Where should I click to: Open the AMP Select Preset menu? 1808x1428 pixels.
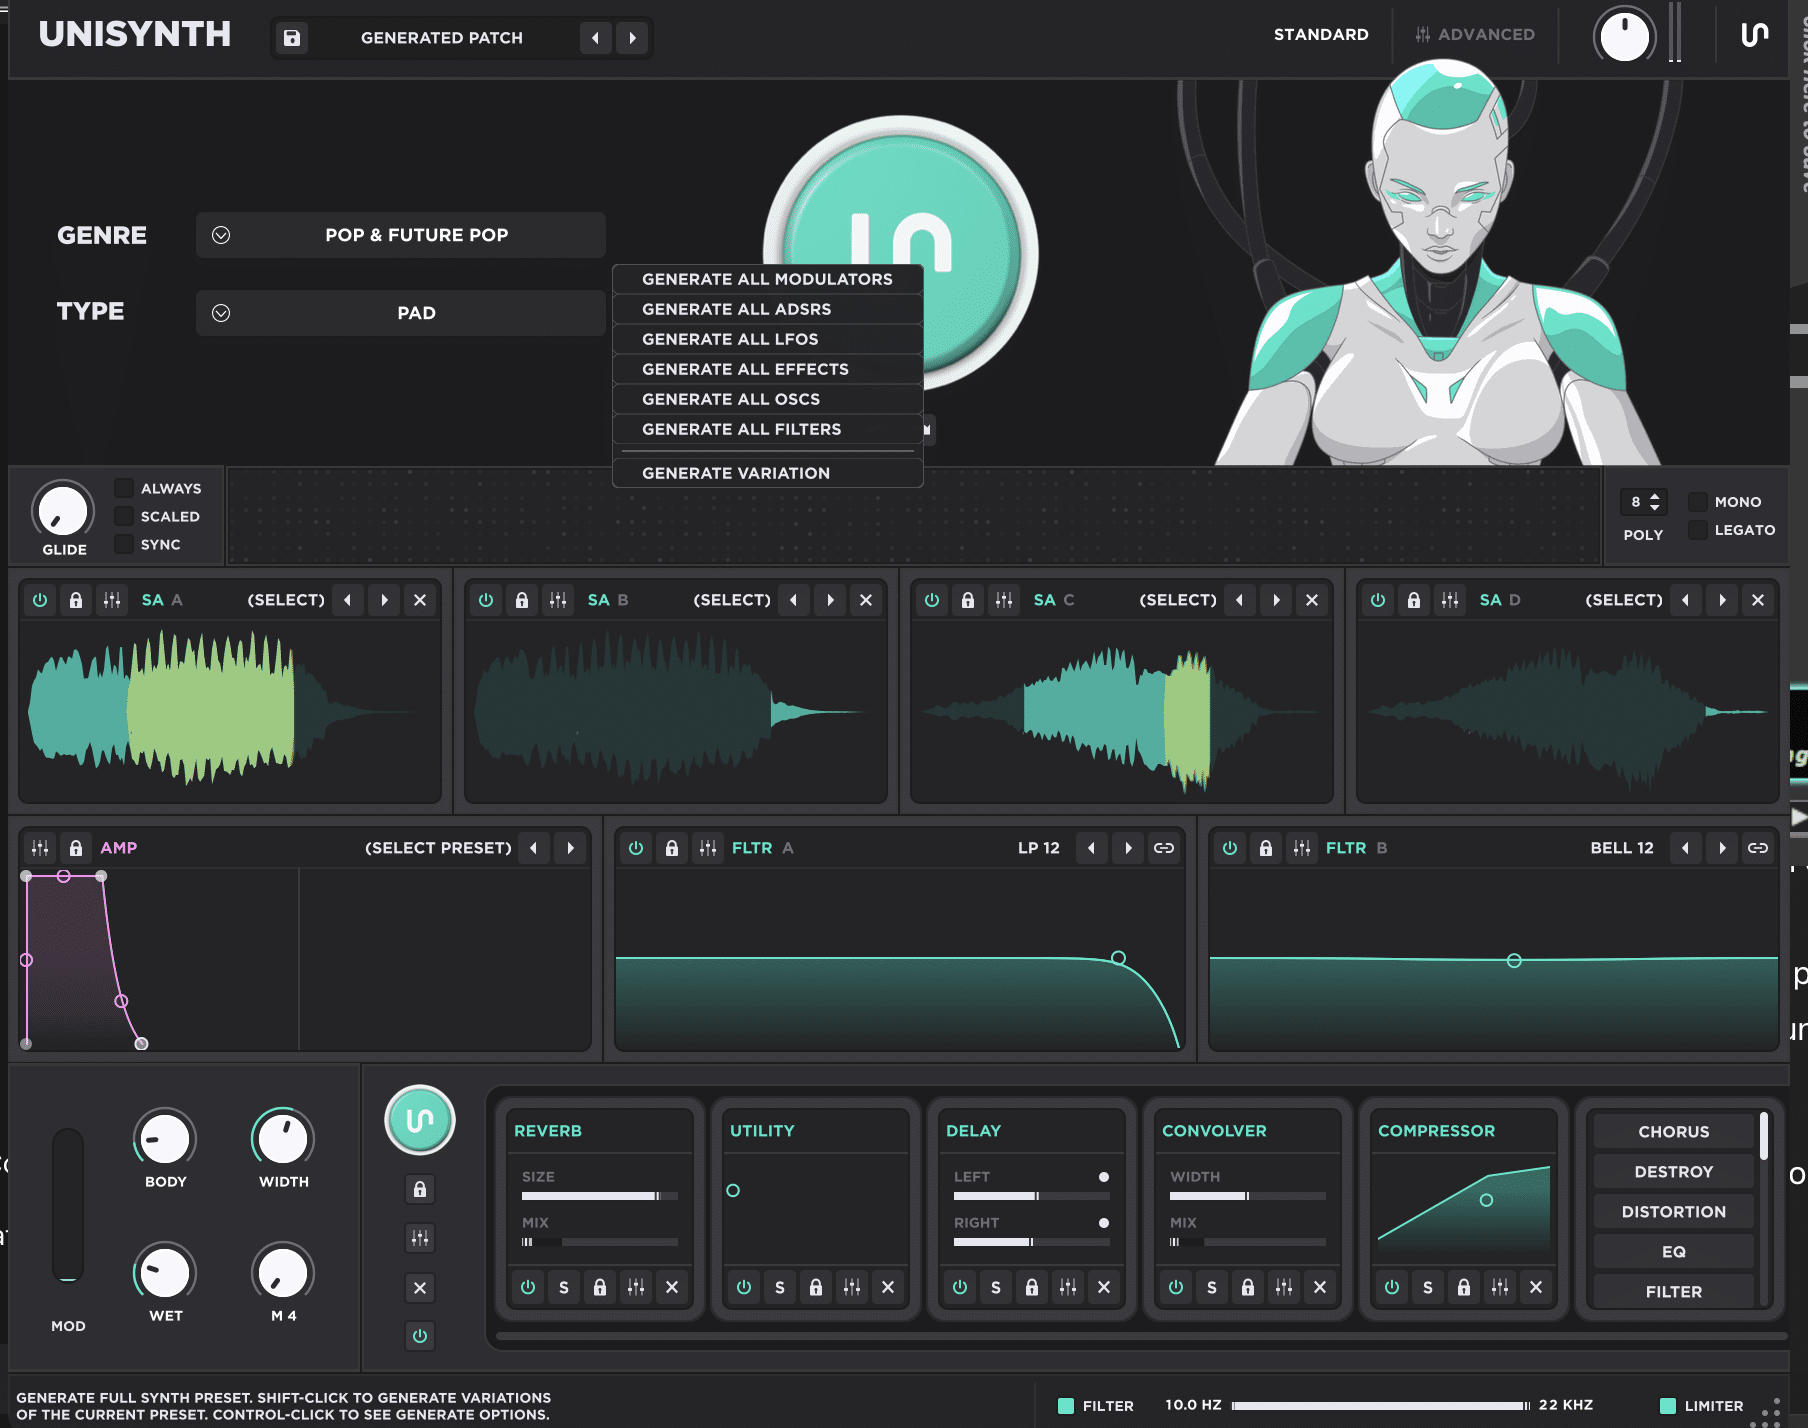pos(437,848)
